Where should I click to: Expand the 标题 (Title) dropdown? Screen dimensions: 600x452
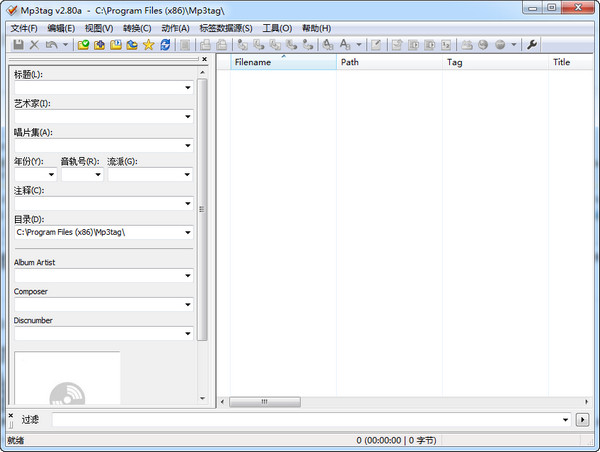[187, 88]
